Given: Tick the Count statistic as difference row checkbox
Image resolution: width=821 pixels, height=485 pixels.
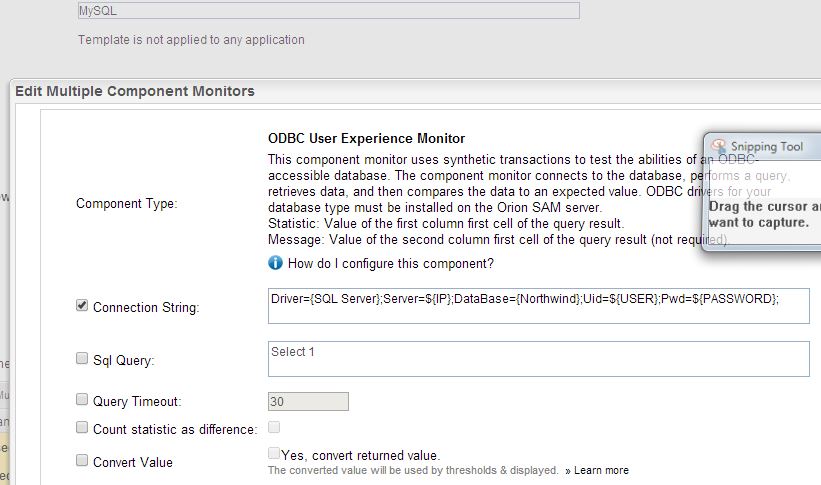Looking at the screenshot, I should [82, 427].
